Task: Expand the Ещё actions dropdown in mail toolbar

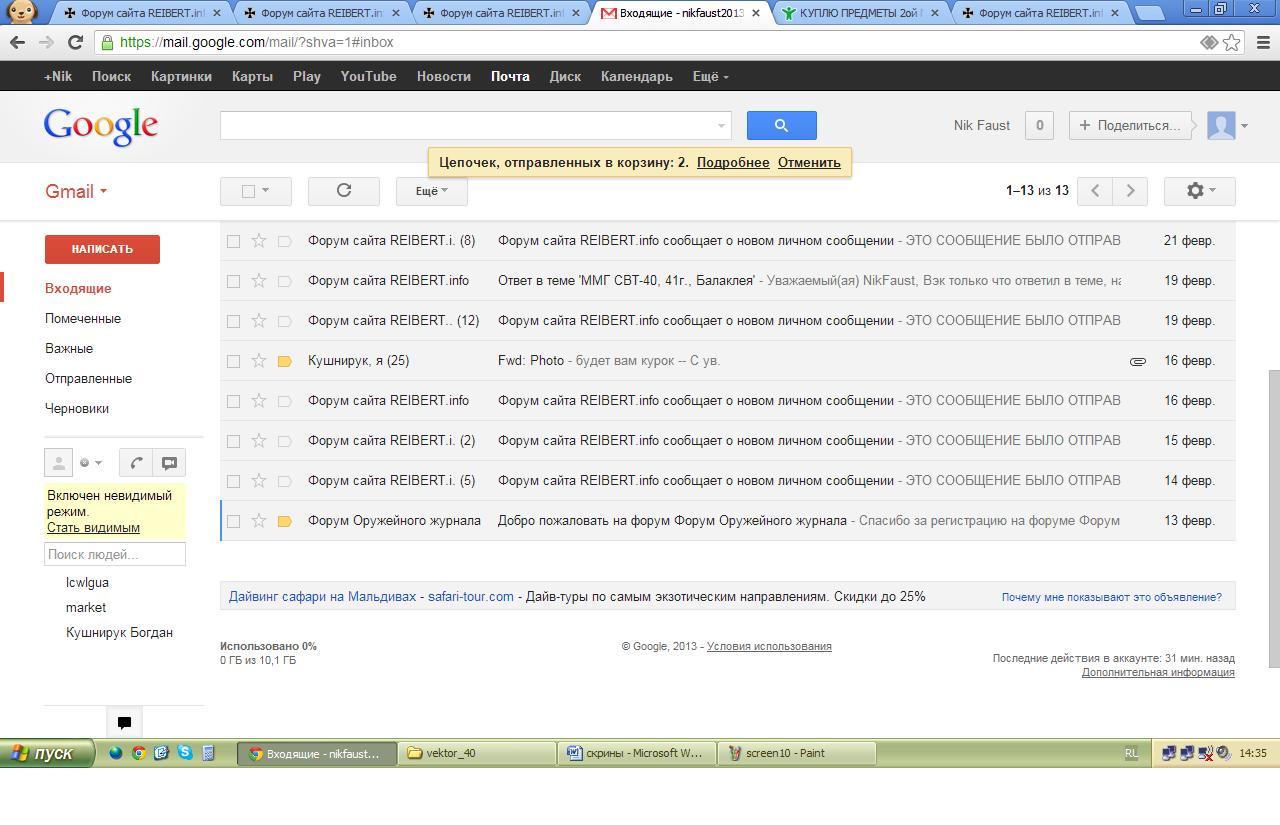Action: point(432,191)
